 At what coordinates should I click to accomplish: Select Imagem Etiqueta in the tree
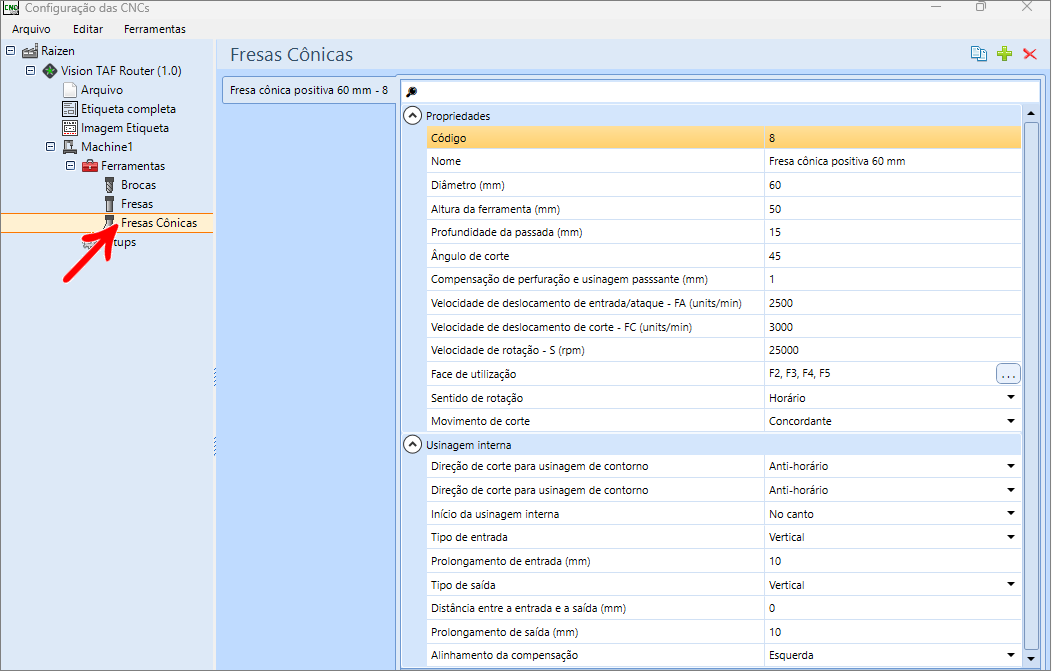pyautogui.click(x=125, y=128)
